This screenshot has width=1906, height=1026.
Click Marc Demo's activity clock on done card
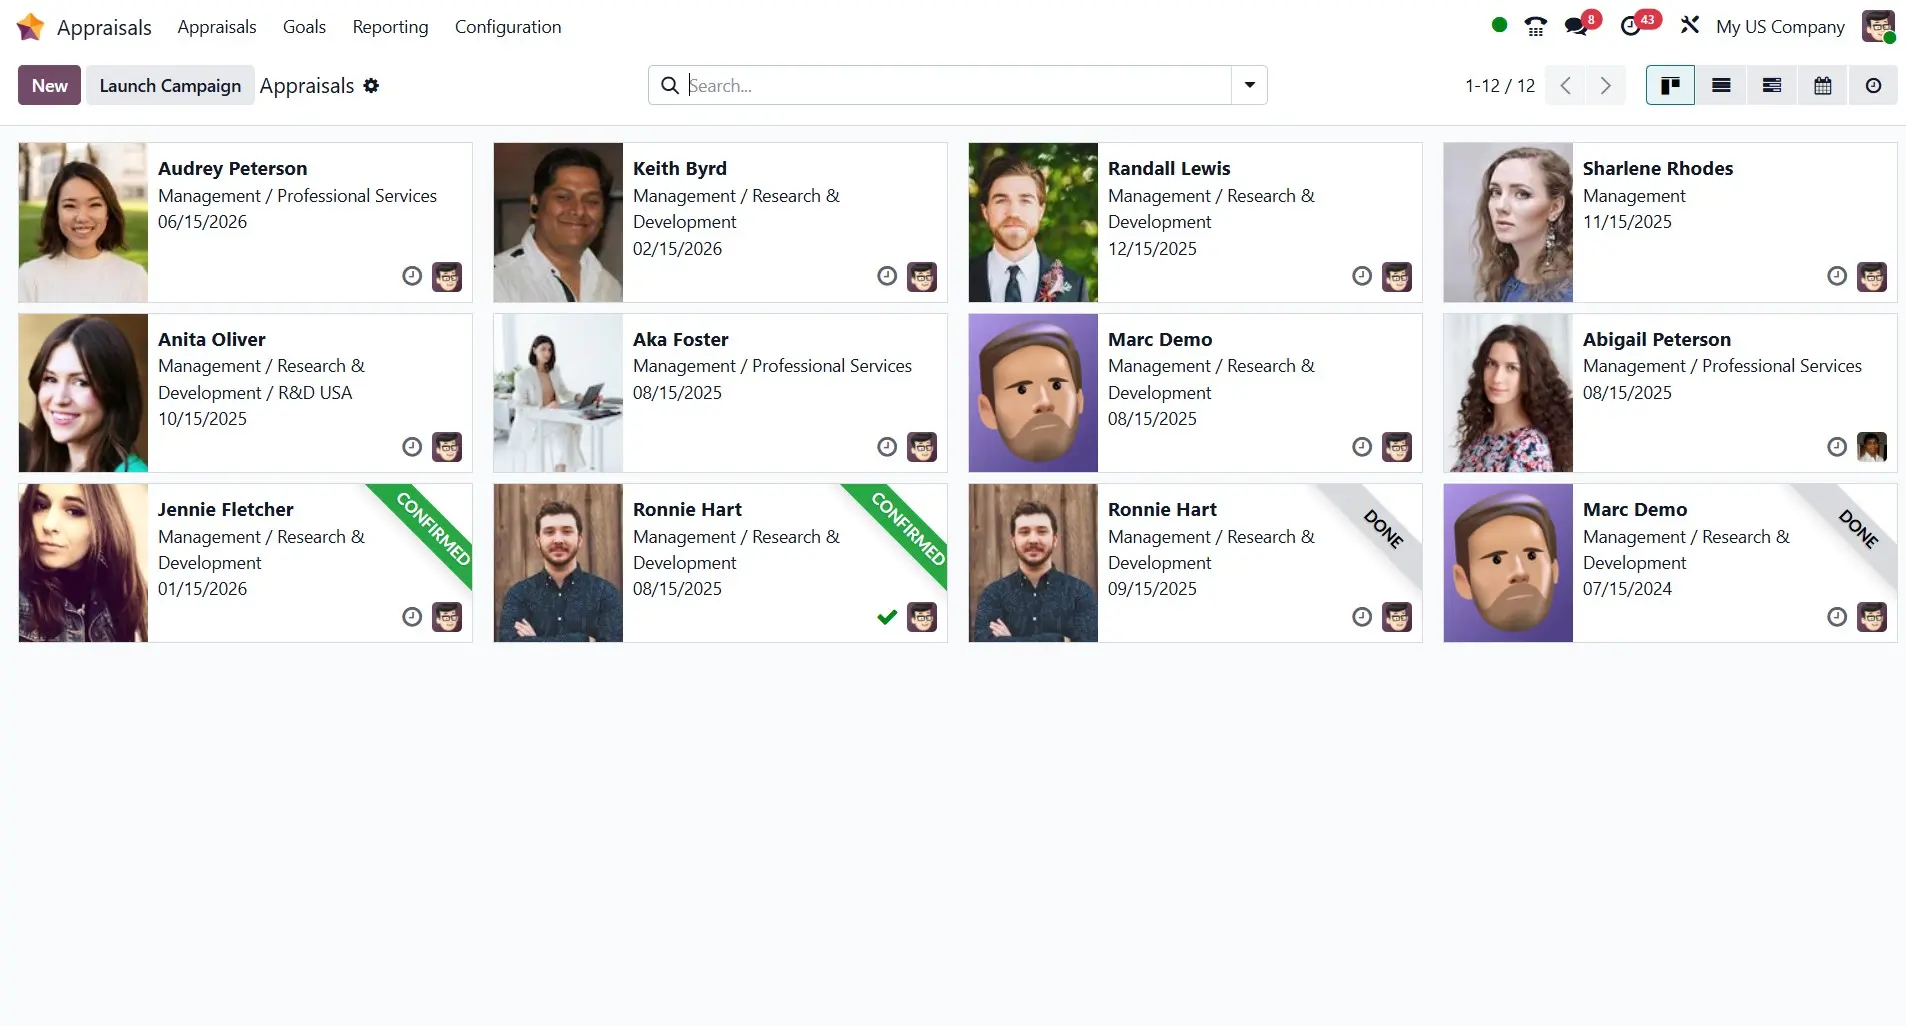click(x=1837, y=617)
